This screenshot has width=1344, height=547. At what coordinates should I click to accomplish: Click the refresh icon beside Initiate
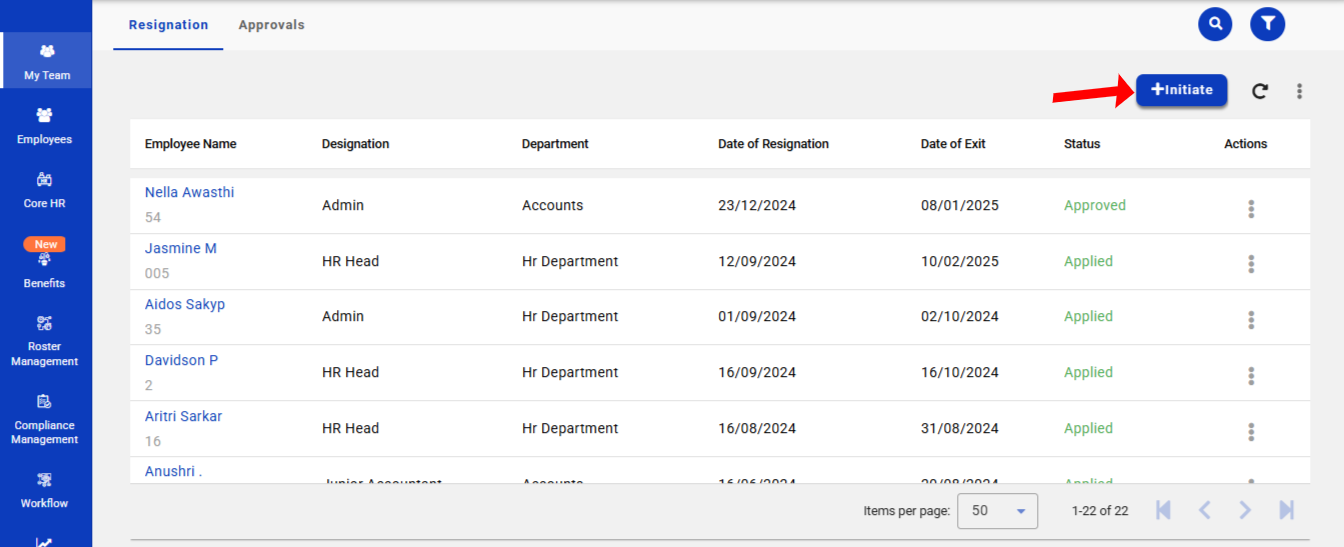(x=1260, y=91)
